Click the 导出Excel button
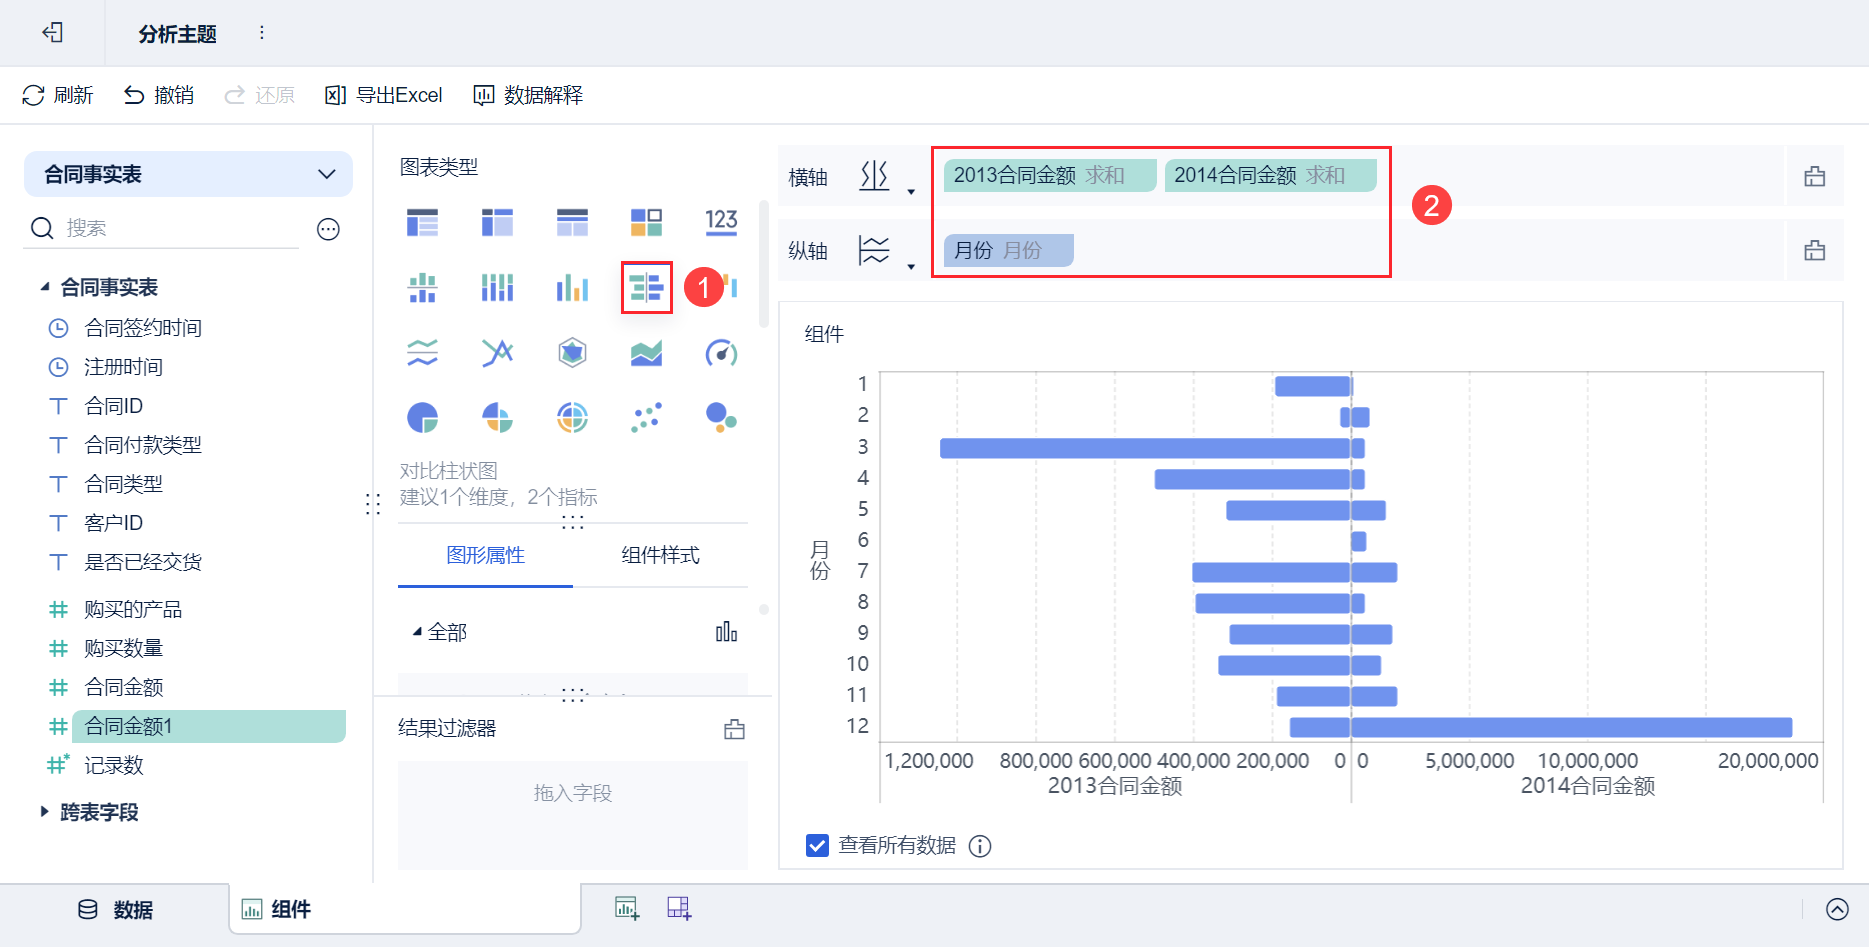 coord(384,95)
